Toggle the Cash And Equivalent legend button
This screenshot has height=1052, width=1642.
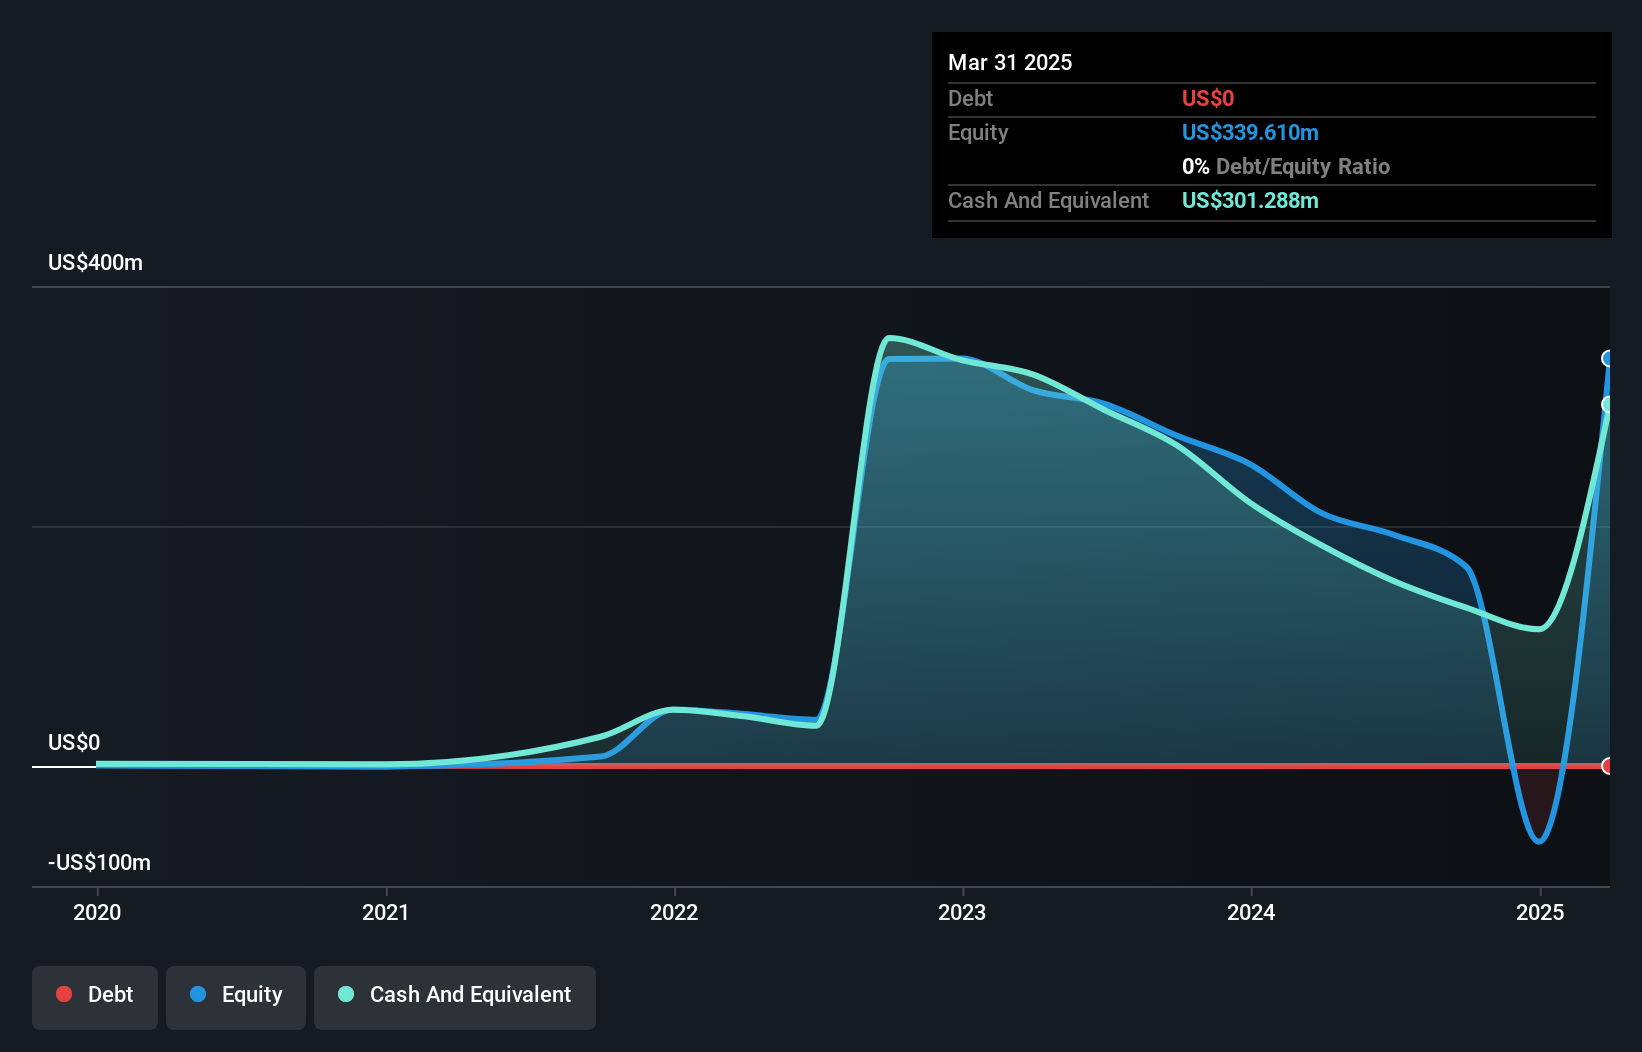tap(455, 997)
